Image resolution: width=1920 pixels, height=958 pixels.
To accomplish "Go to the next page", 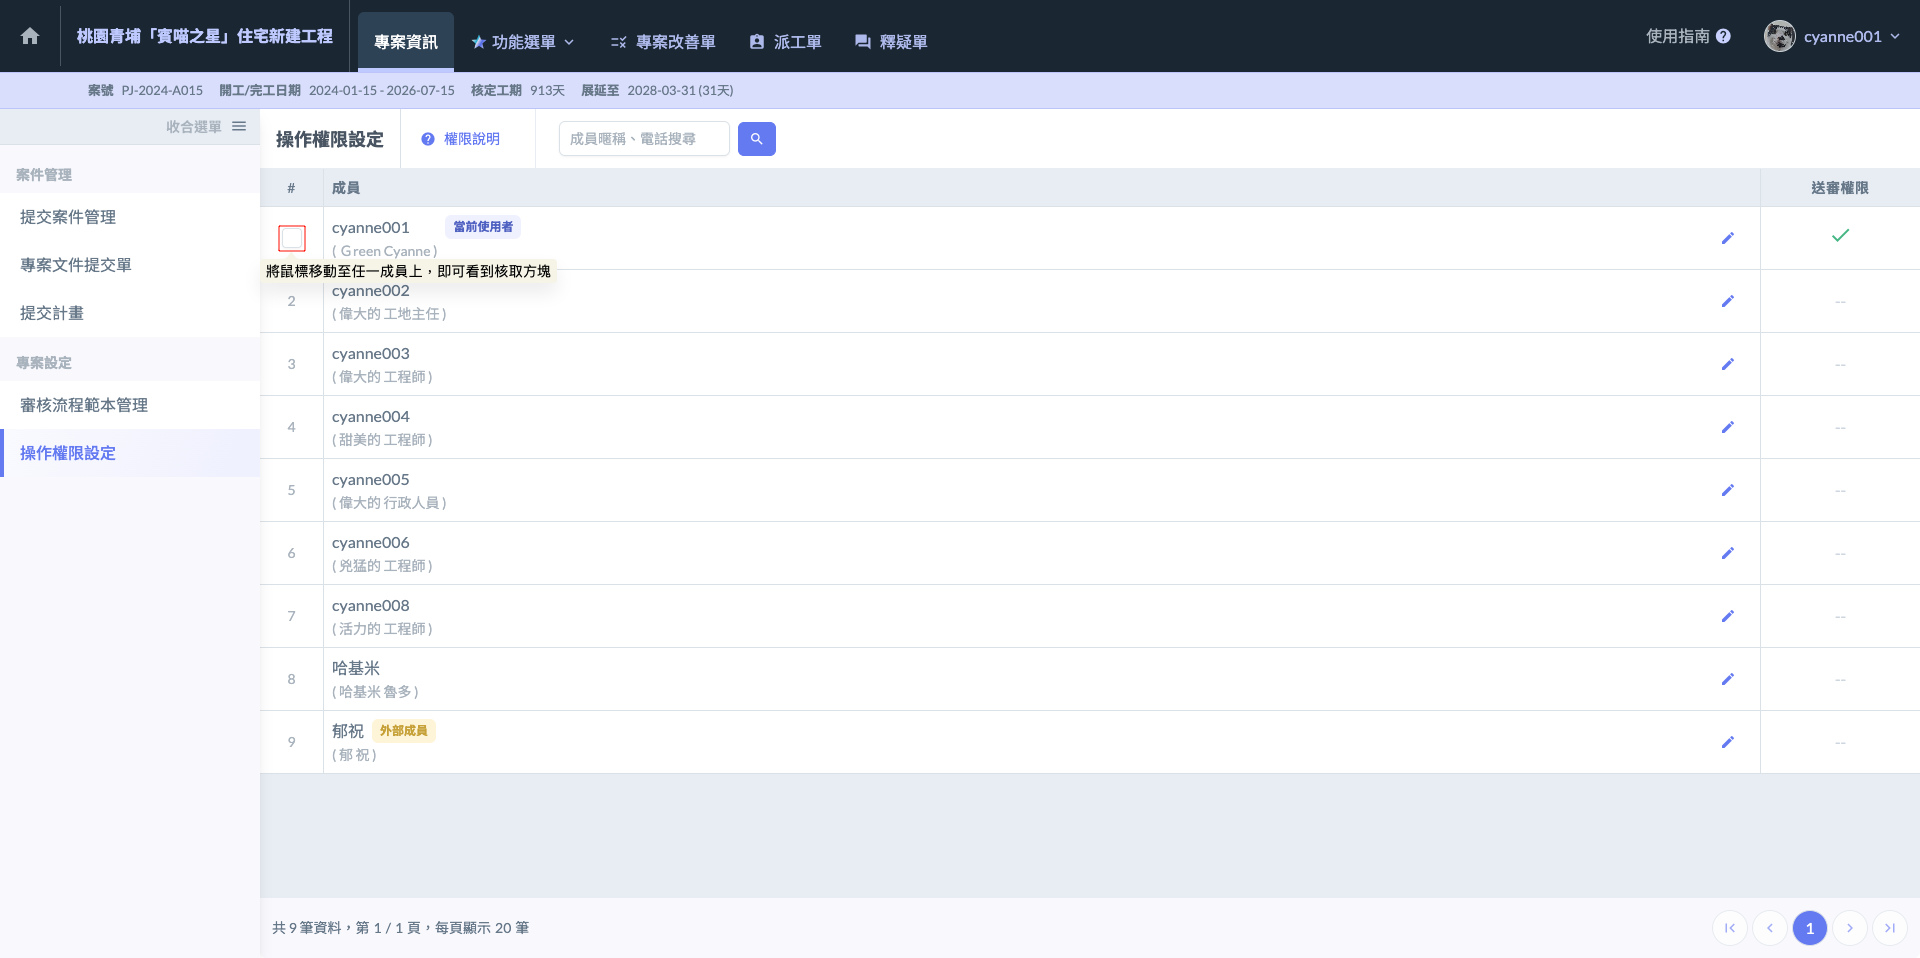I will [x=1850, y=928].
